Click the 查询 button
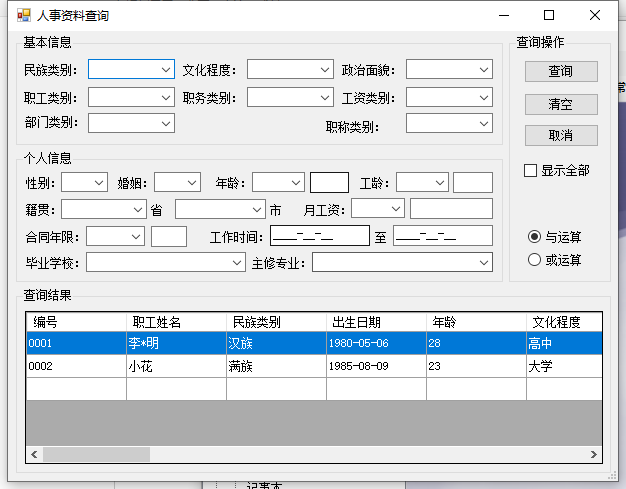This screenshot has width=626, height=489. point(561,72)
